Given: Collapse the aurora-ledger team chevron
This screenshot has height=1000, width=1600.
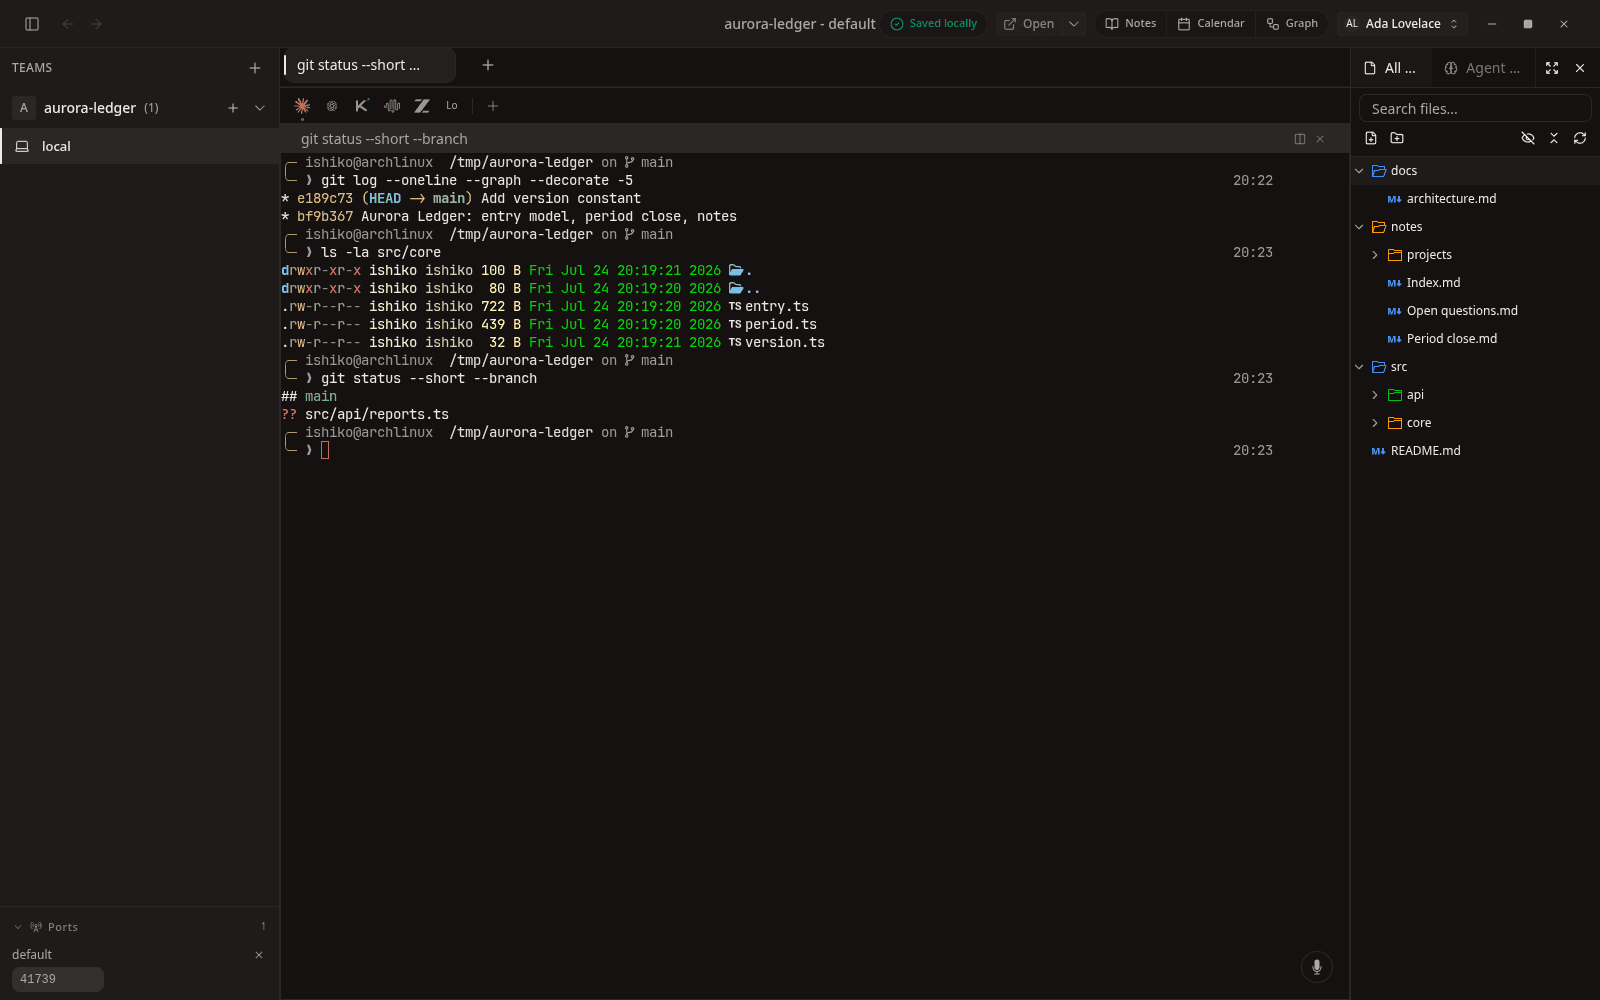Looking at the screenshot, I should pos(260,108).
